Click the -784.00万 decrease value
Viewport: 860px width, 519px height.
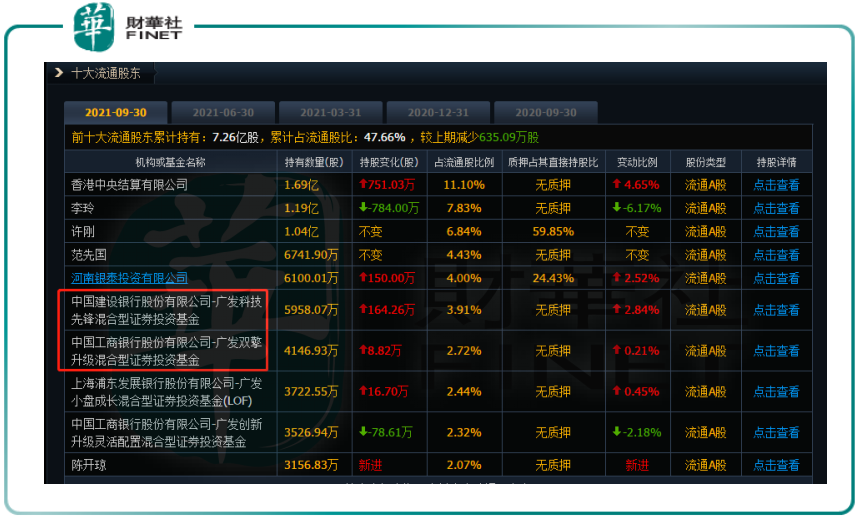(x=389, y=208)
